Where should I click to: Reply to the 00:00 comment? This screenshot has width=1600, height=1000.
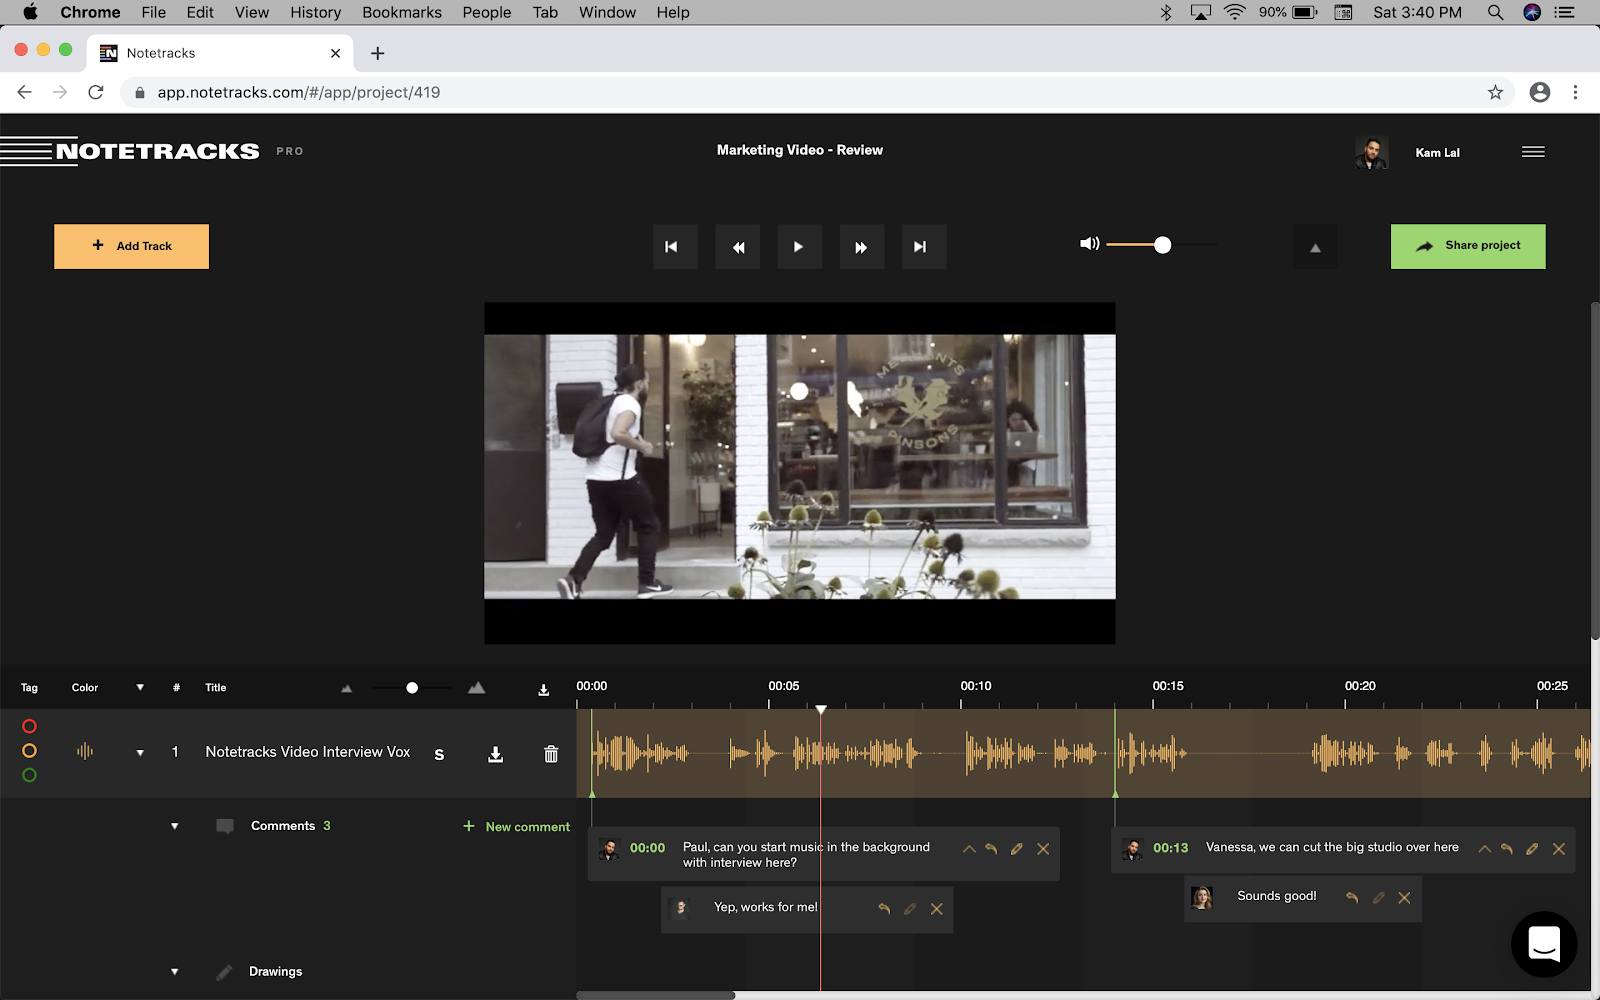pos(991,849)
